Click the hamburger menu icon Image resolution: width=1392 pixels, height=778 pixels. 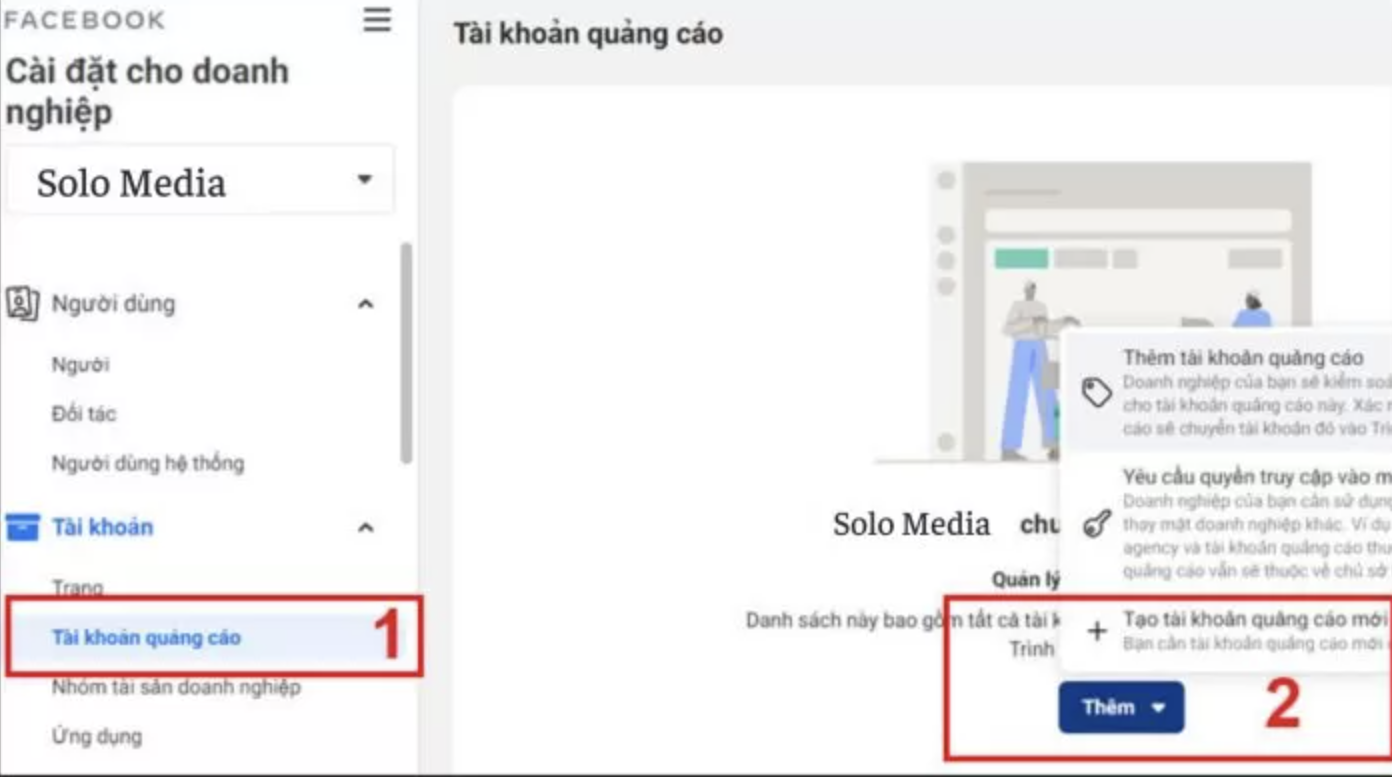click(x=377, y=20)
